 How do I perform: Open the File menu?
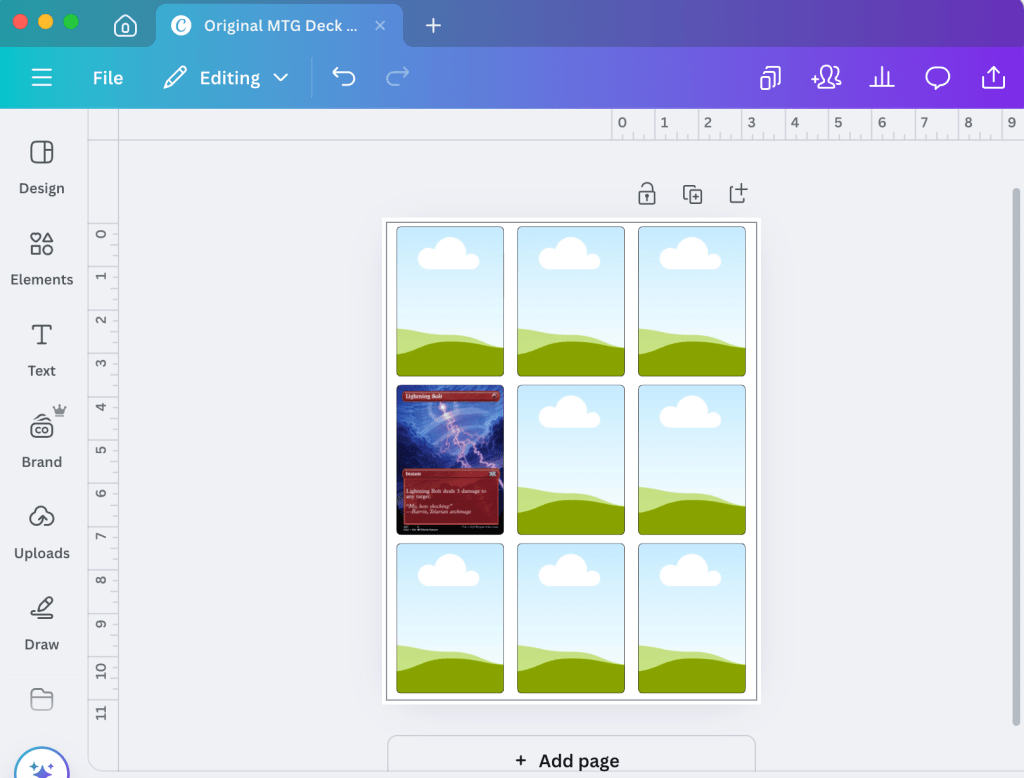tap(108, 78)
